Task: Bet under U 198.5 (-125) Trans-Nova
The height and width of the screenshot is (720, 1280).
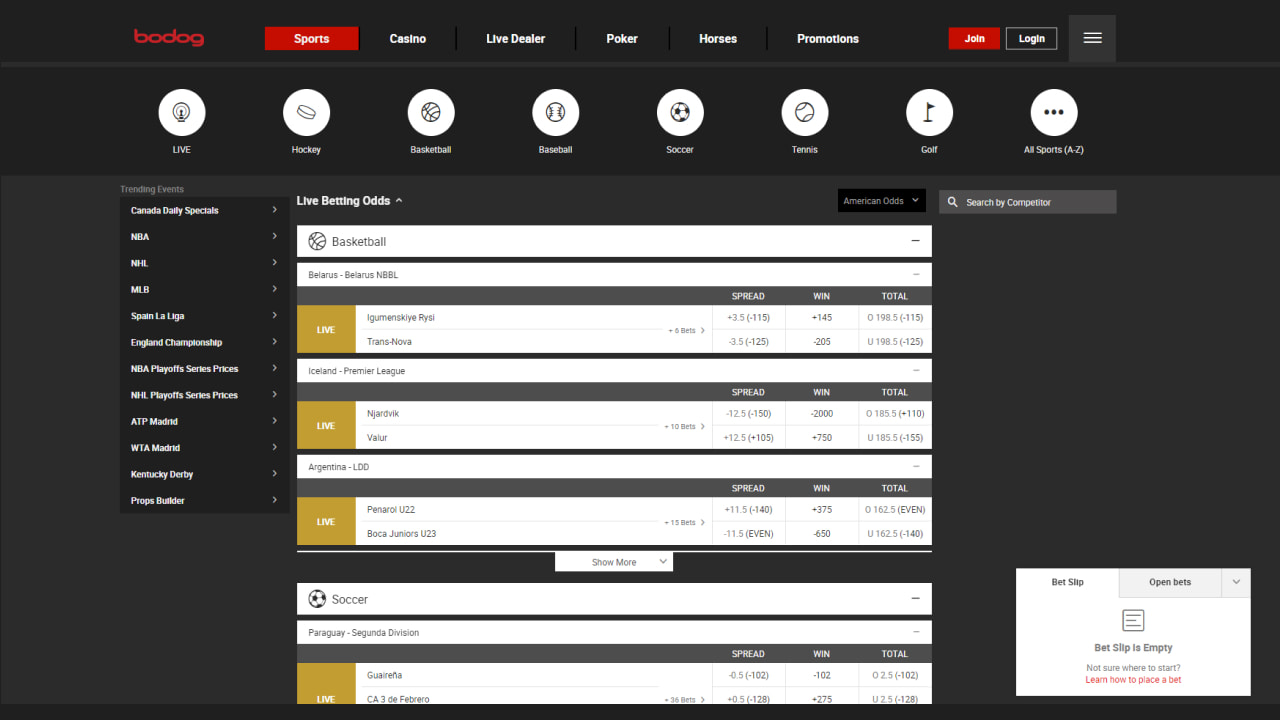Action: [895, 341]
